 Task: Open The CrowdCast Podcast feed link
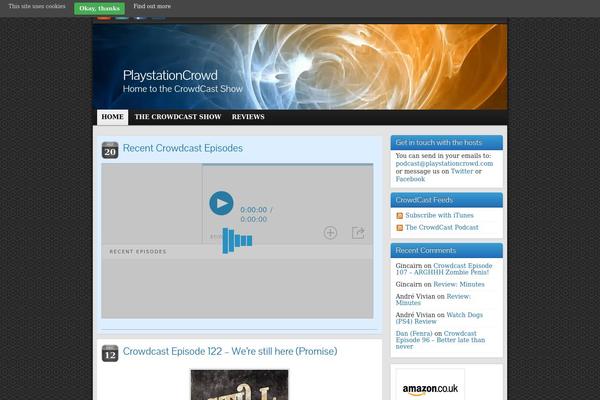pos(442,227)
